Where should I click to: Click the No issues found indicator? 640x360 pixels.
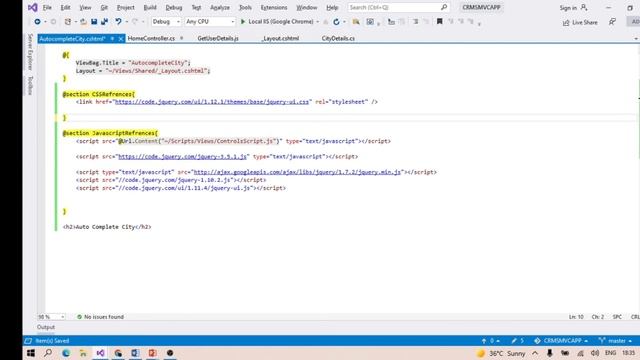100,317
